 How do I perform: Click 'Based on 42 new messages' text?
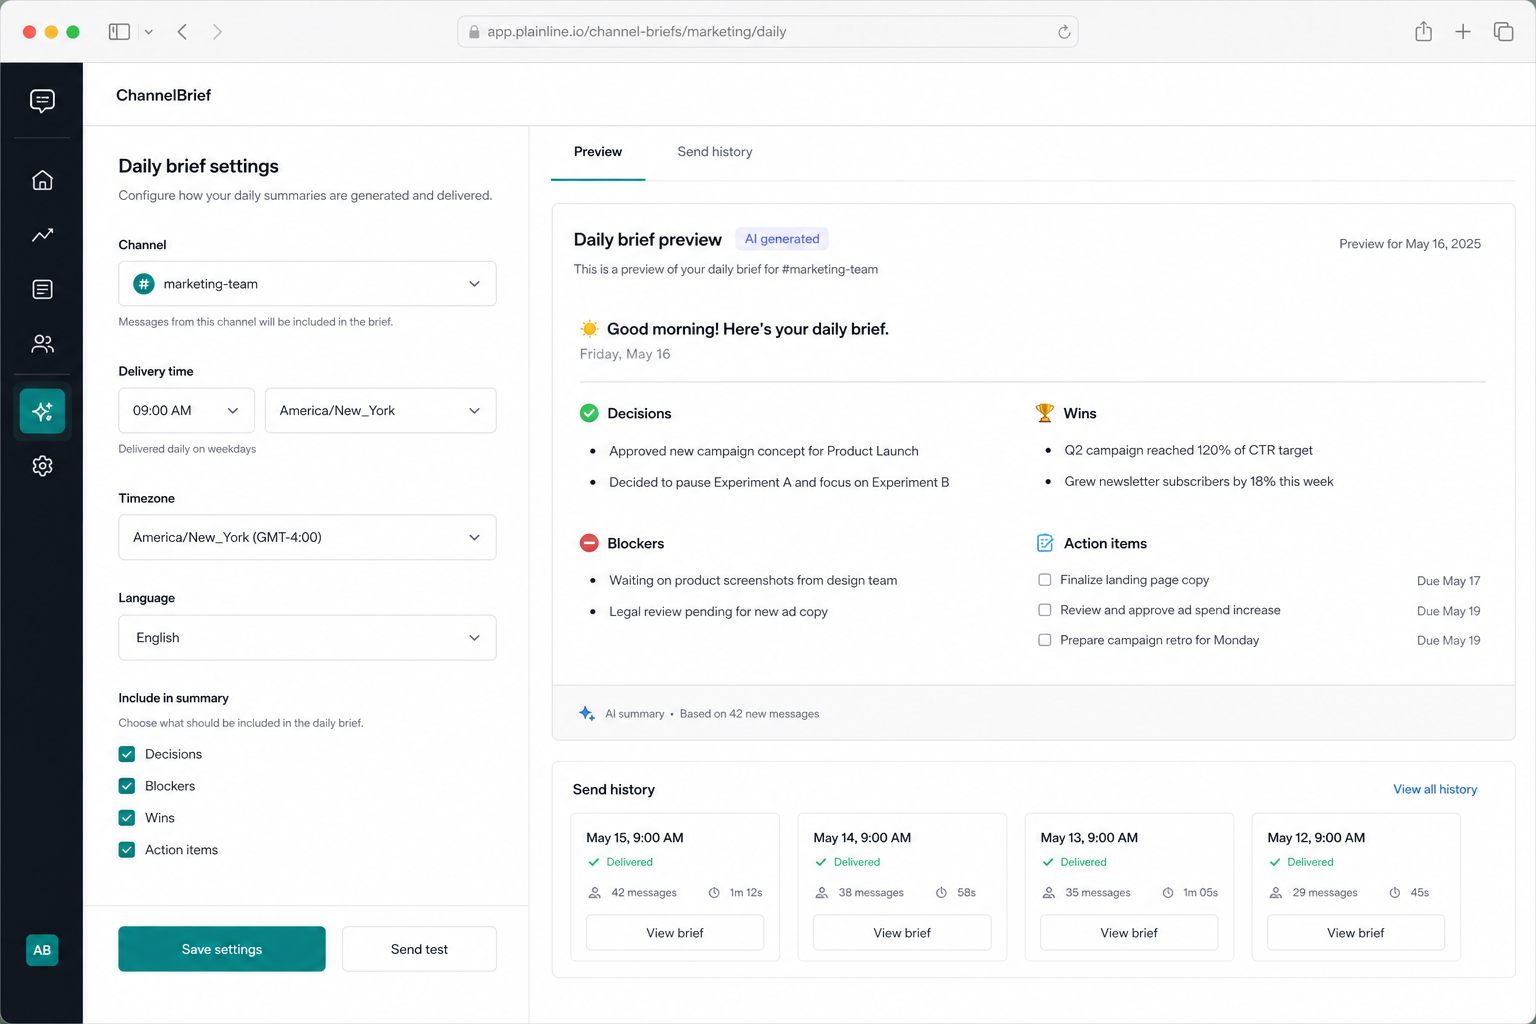[749, 714]
